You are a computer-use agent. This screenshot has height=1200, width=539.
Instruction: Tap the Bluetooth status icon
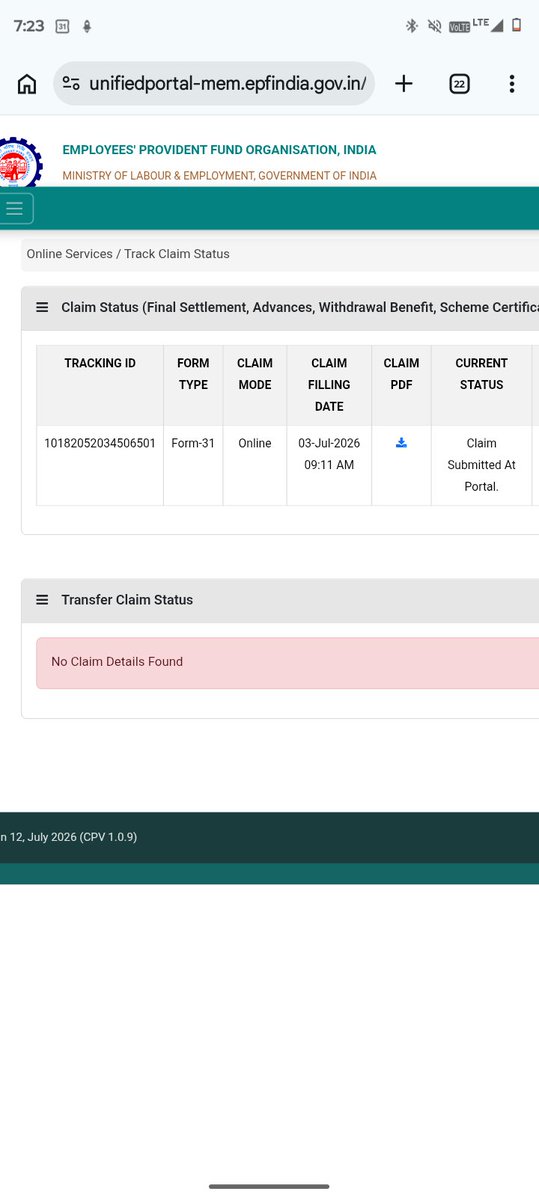click(x=411, y=26)
